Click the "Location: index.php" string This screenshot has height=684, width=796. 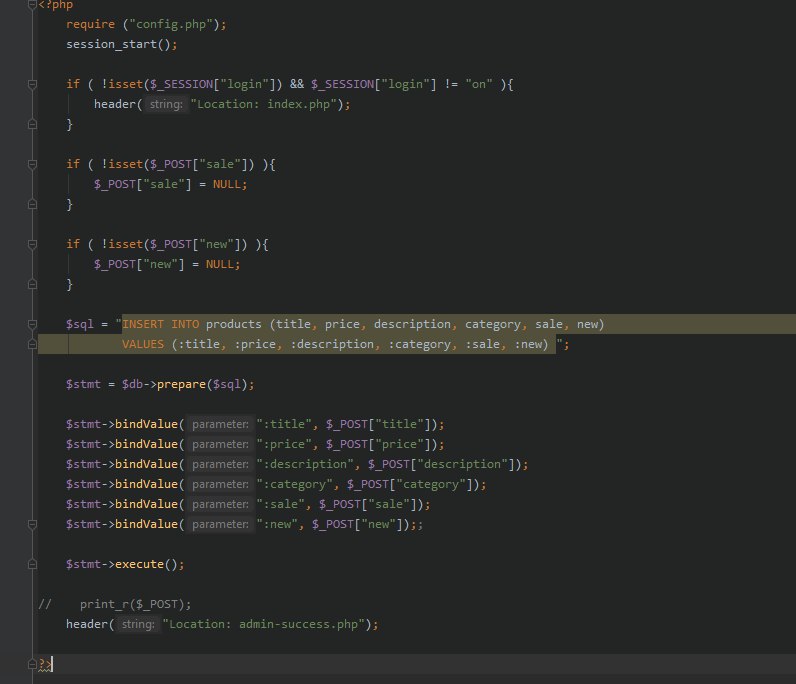coord(264,104)
